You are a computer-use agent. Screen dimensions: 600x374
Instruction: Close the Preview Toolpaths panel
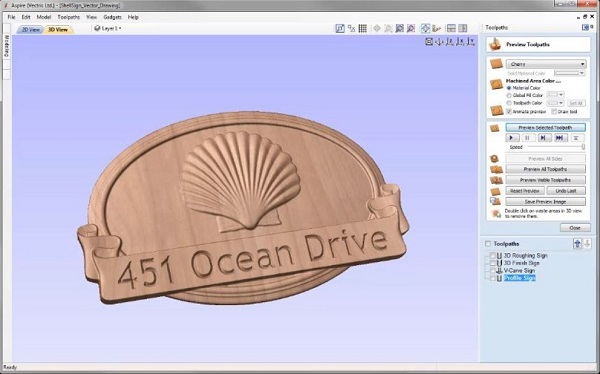[575, 228]
